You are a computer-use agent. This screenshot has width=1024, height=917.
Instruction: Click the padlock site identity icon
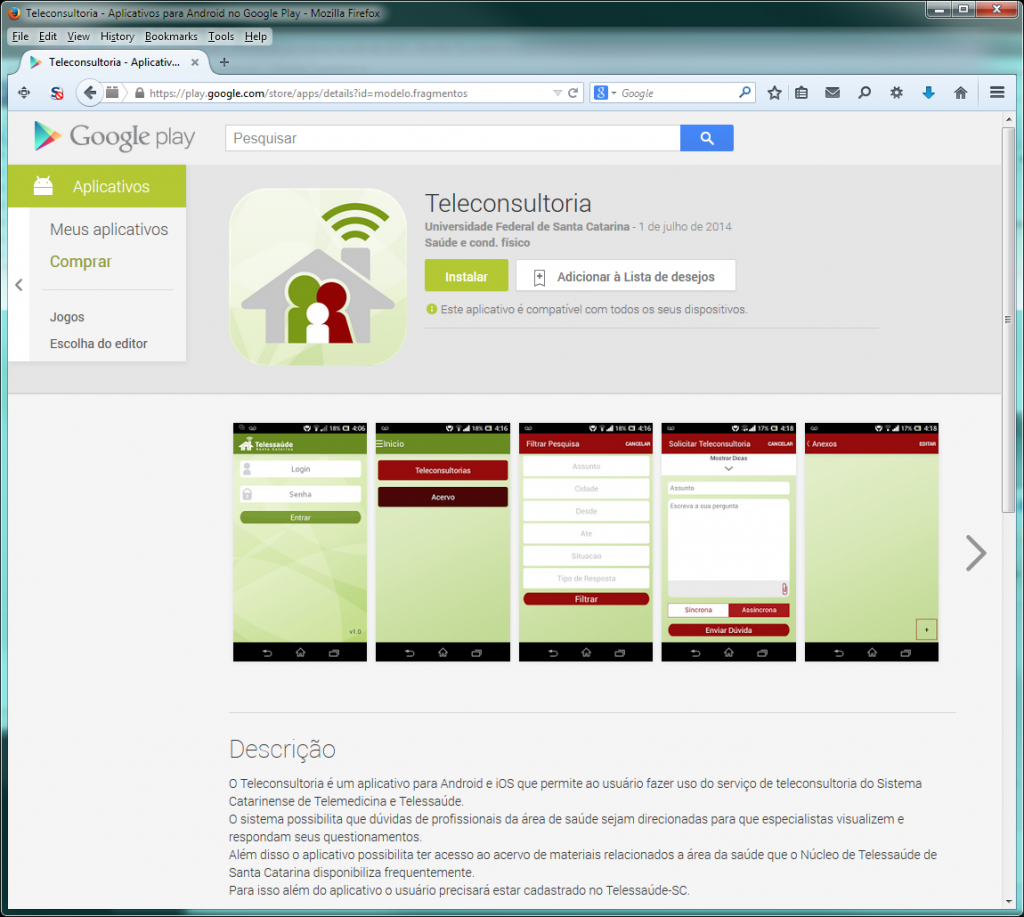tap(139, 93)
